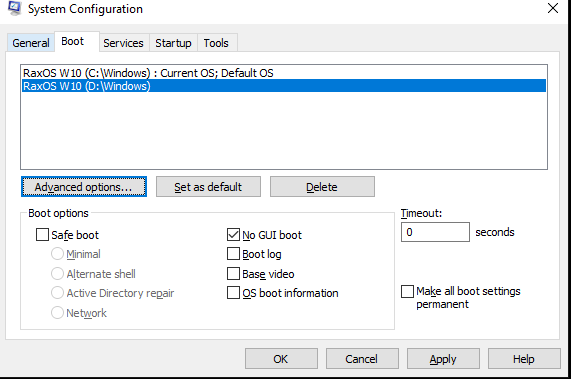Open Help for System Configuration
This screenshot has height=379, width=571.
click(x=524, y=359)
